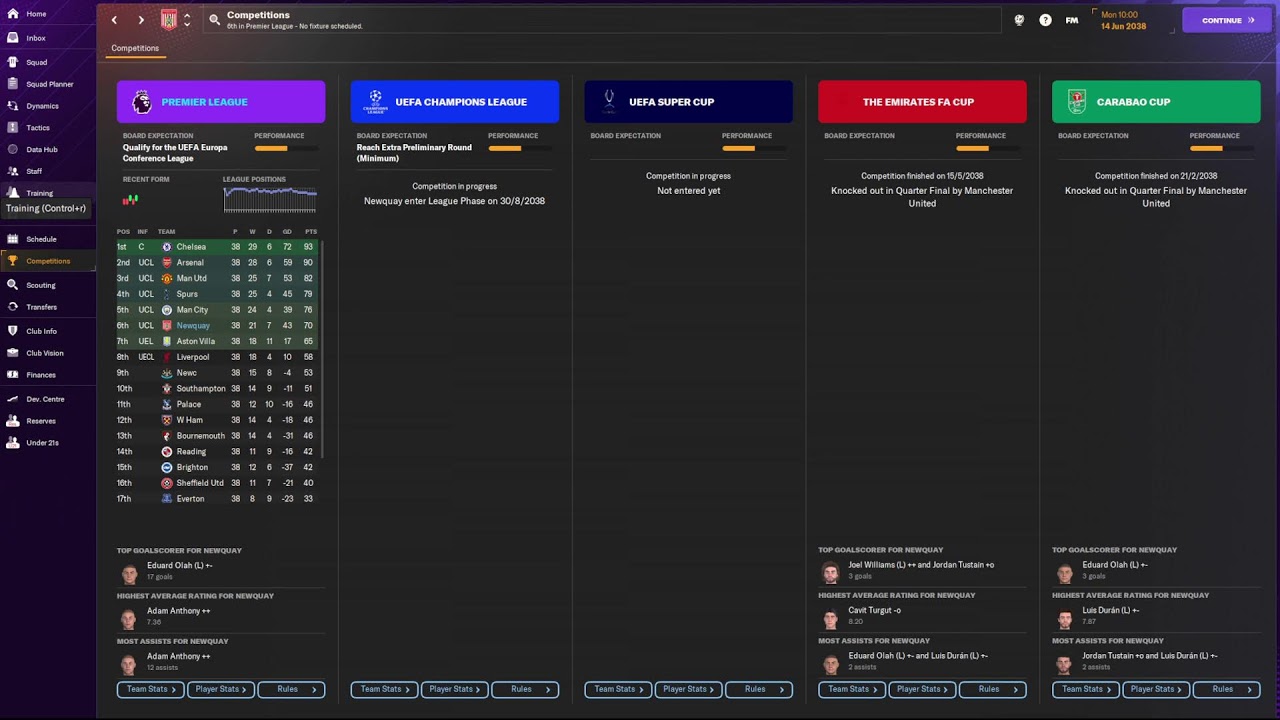This screenshot has width=1280, height=720.
Task: Open the Data Hub icon
Action: coord(13,149)
